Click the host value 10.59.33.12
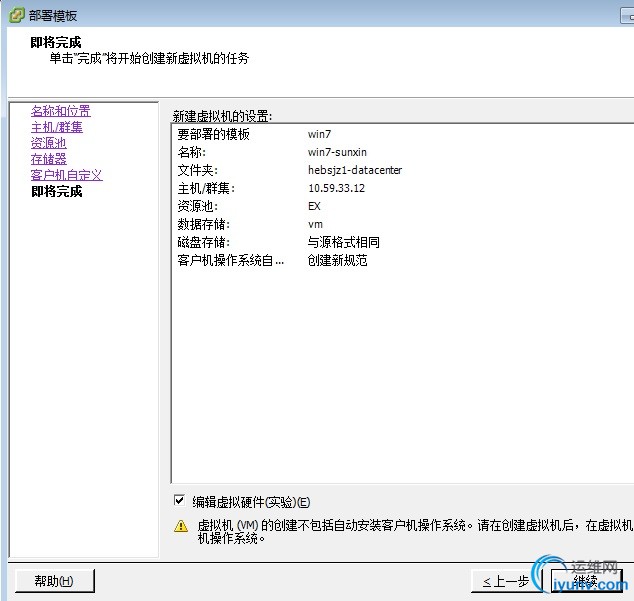 (x=336, y=188)
